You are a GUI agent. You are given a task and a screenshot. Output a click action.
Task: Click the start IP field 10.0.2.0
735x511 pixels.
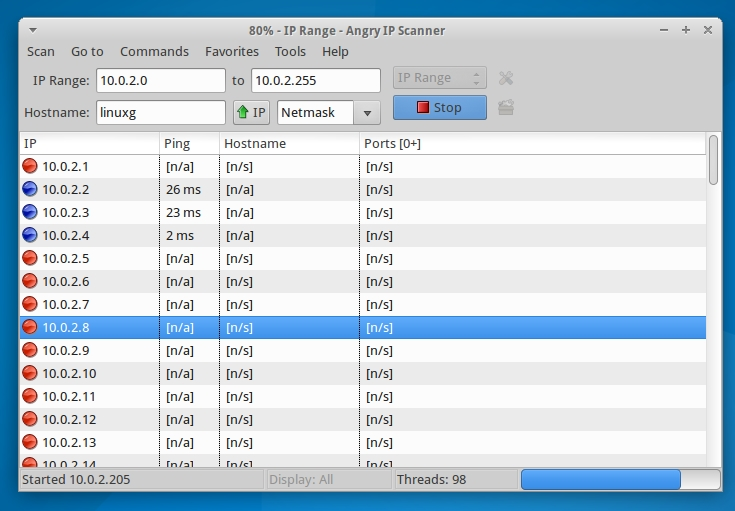pos(161,81)
